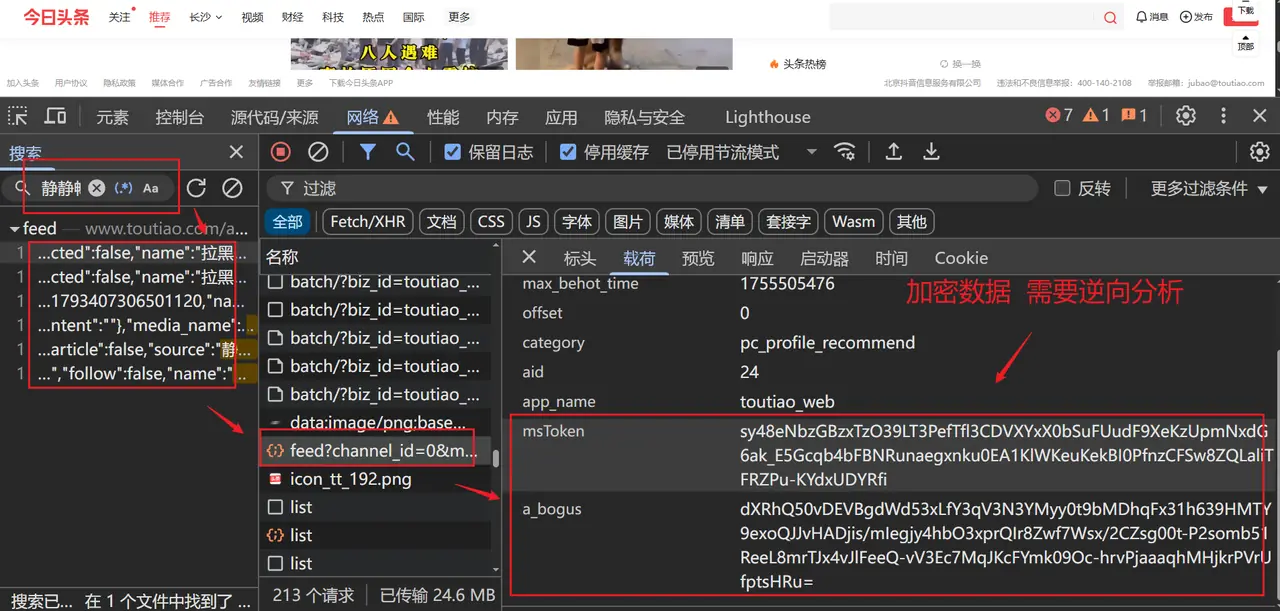
Task: Click the network filter funnel icon
Action: point(368,152)
